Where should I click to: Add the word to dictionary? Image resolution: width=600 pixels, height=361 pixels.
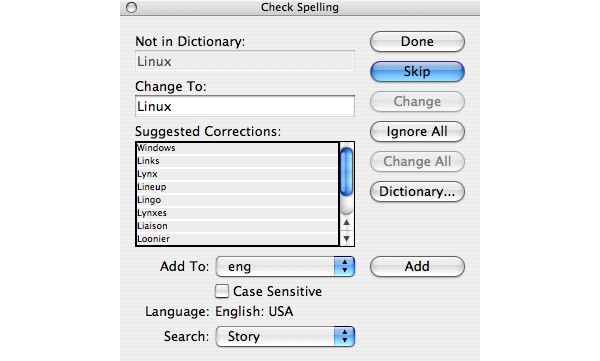[417, 266]
